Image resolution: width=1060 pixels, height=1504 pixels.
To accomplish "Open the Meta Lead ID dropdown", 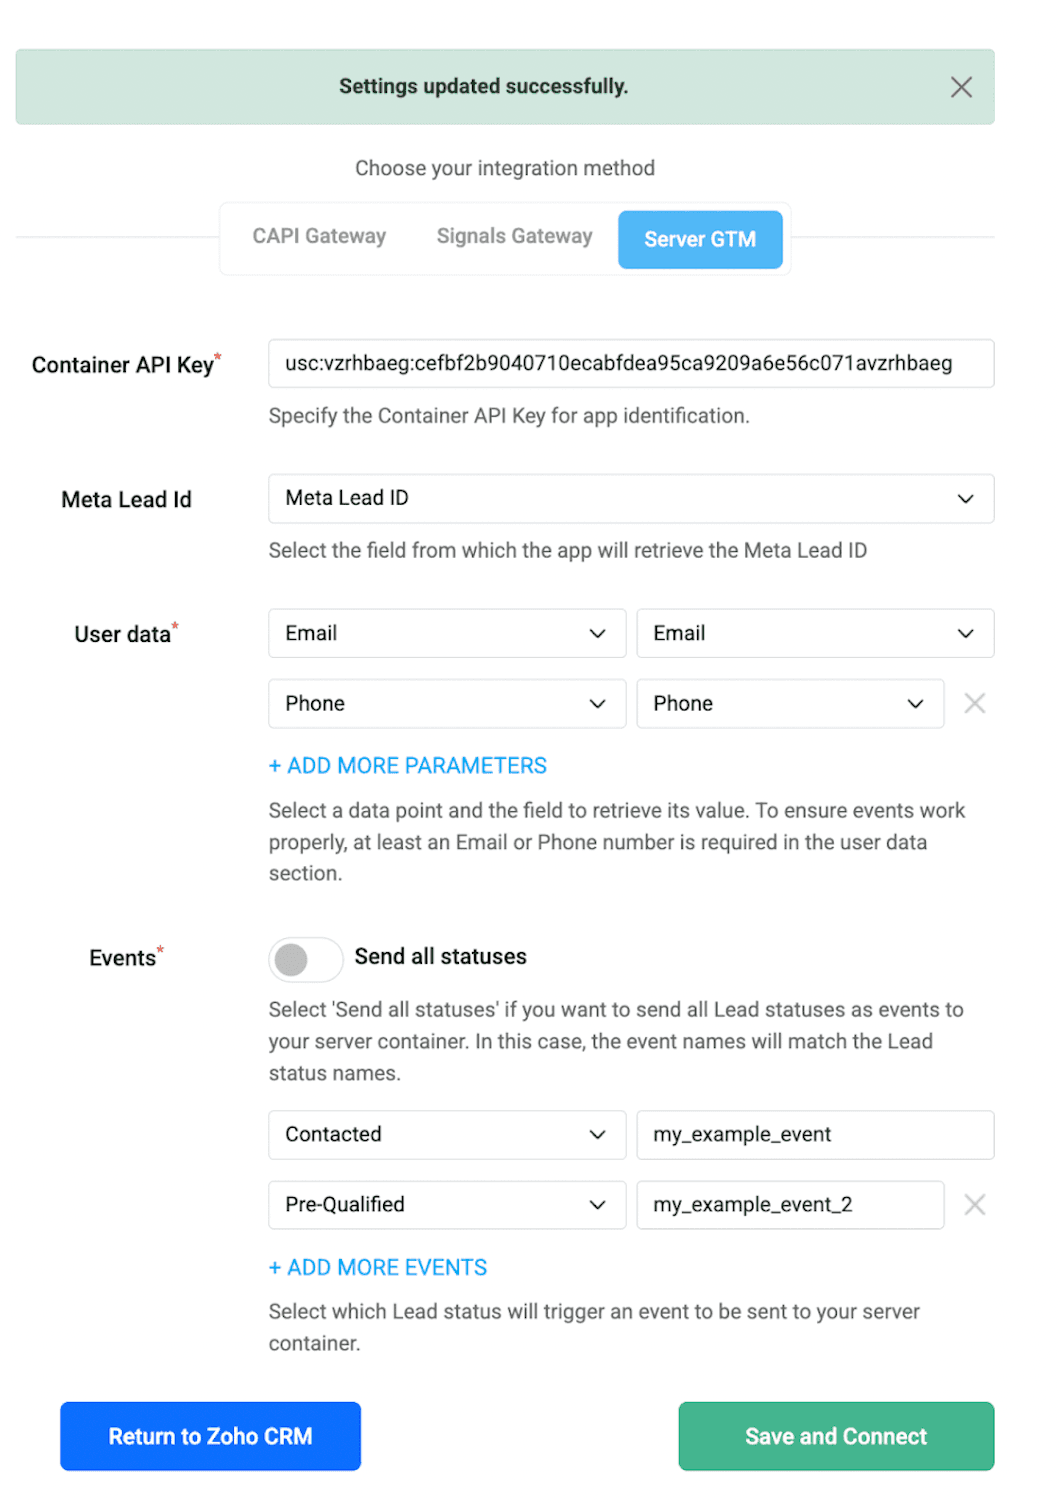I will tap(630, 499).
